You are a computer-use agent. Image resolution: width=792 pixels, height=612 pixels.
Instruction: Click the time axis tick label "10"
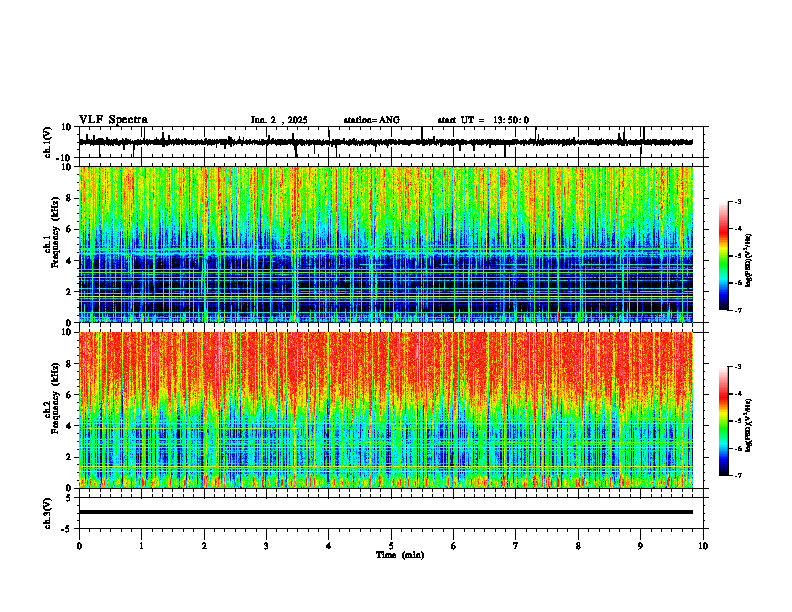(703, 546)
